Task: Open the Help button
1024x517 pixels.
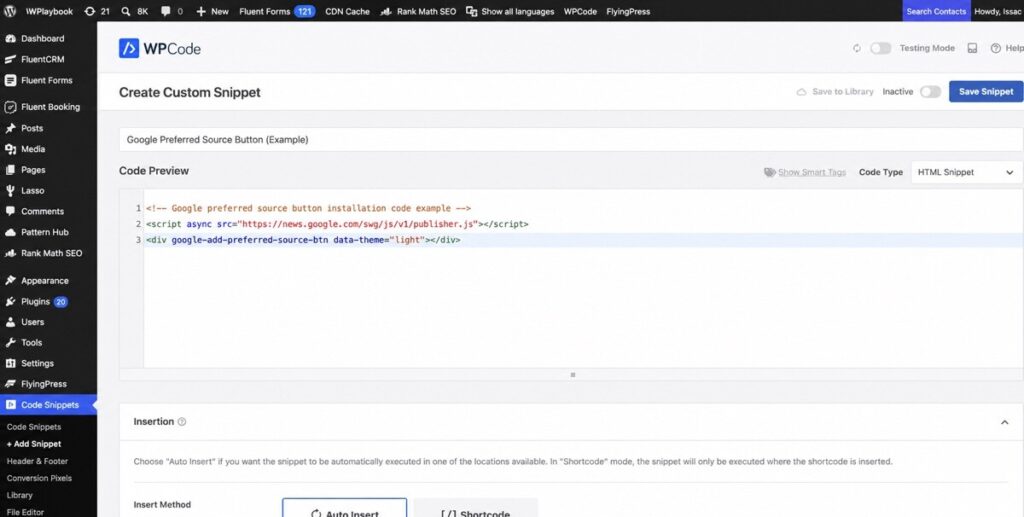Action: 1006,48
